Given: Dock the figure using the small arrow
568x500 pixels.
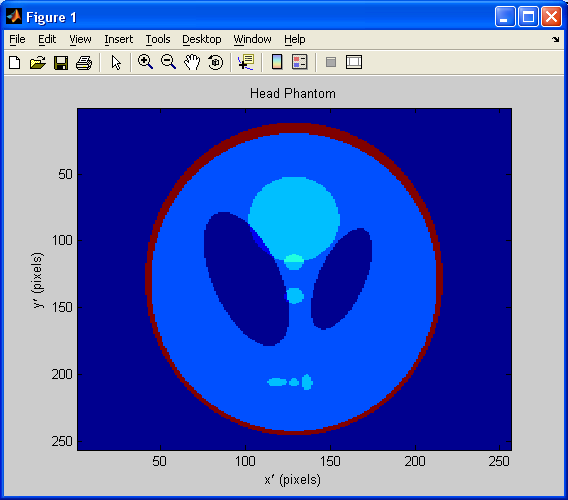Looking at the screenshot, I should [x=556, y=39].
